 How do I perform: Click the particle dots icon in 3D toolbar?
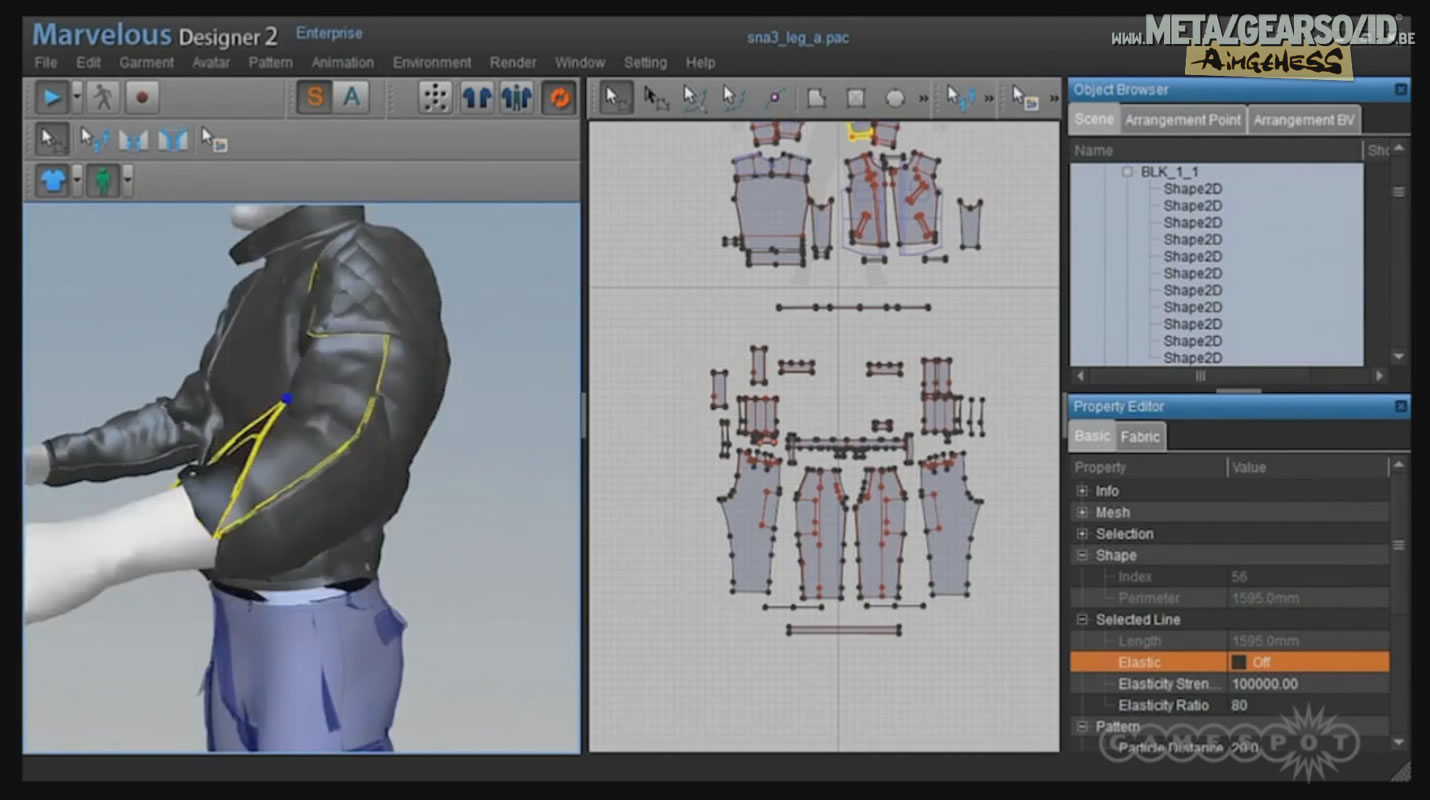[x=435, y=98]
